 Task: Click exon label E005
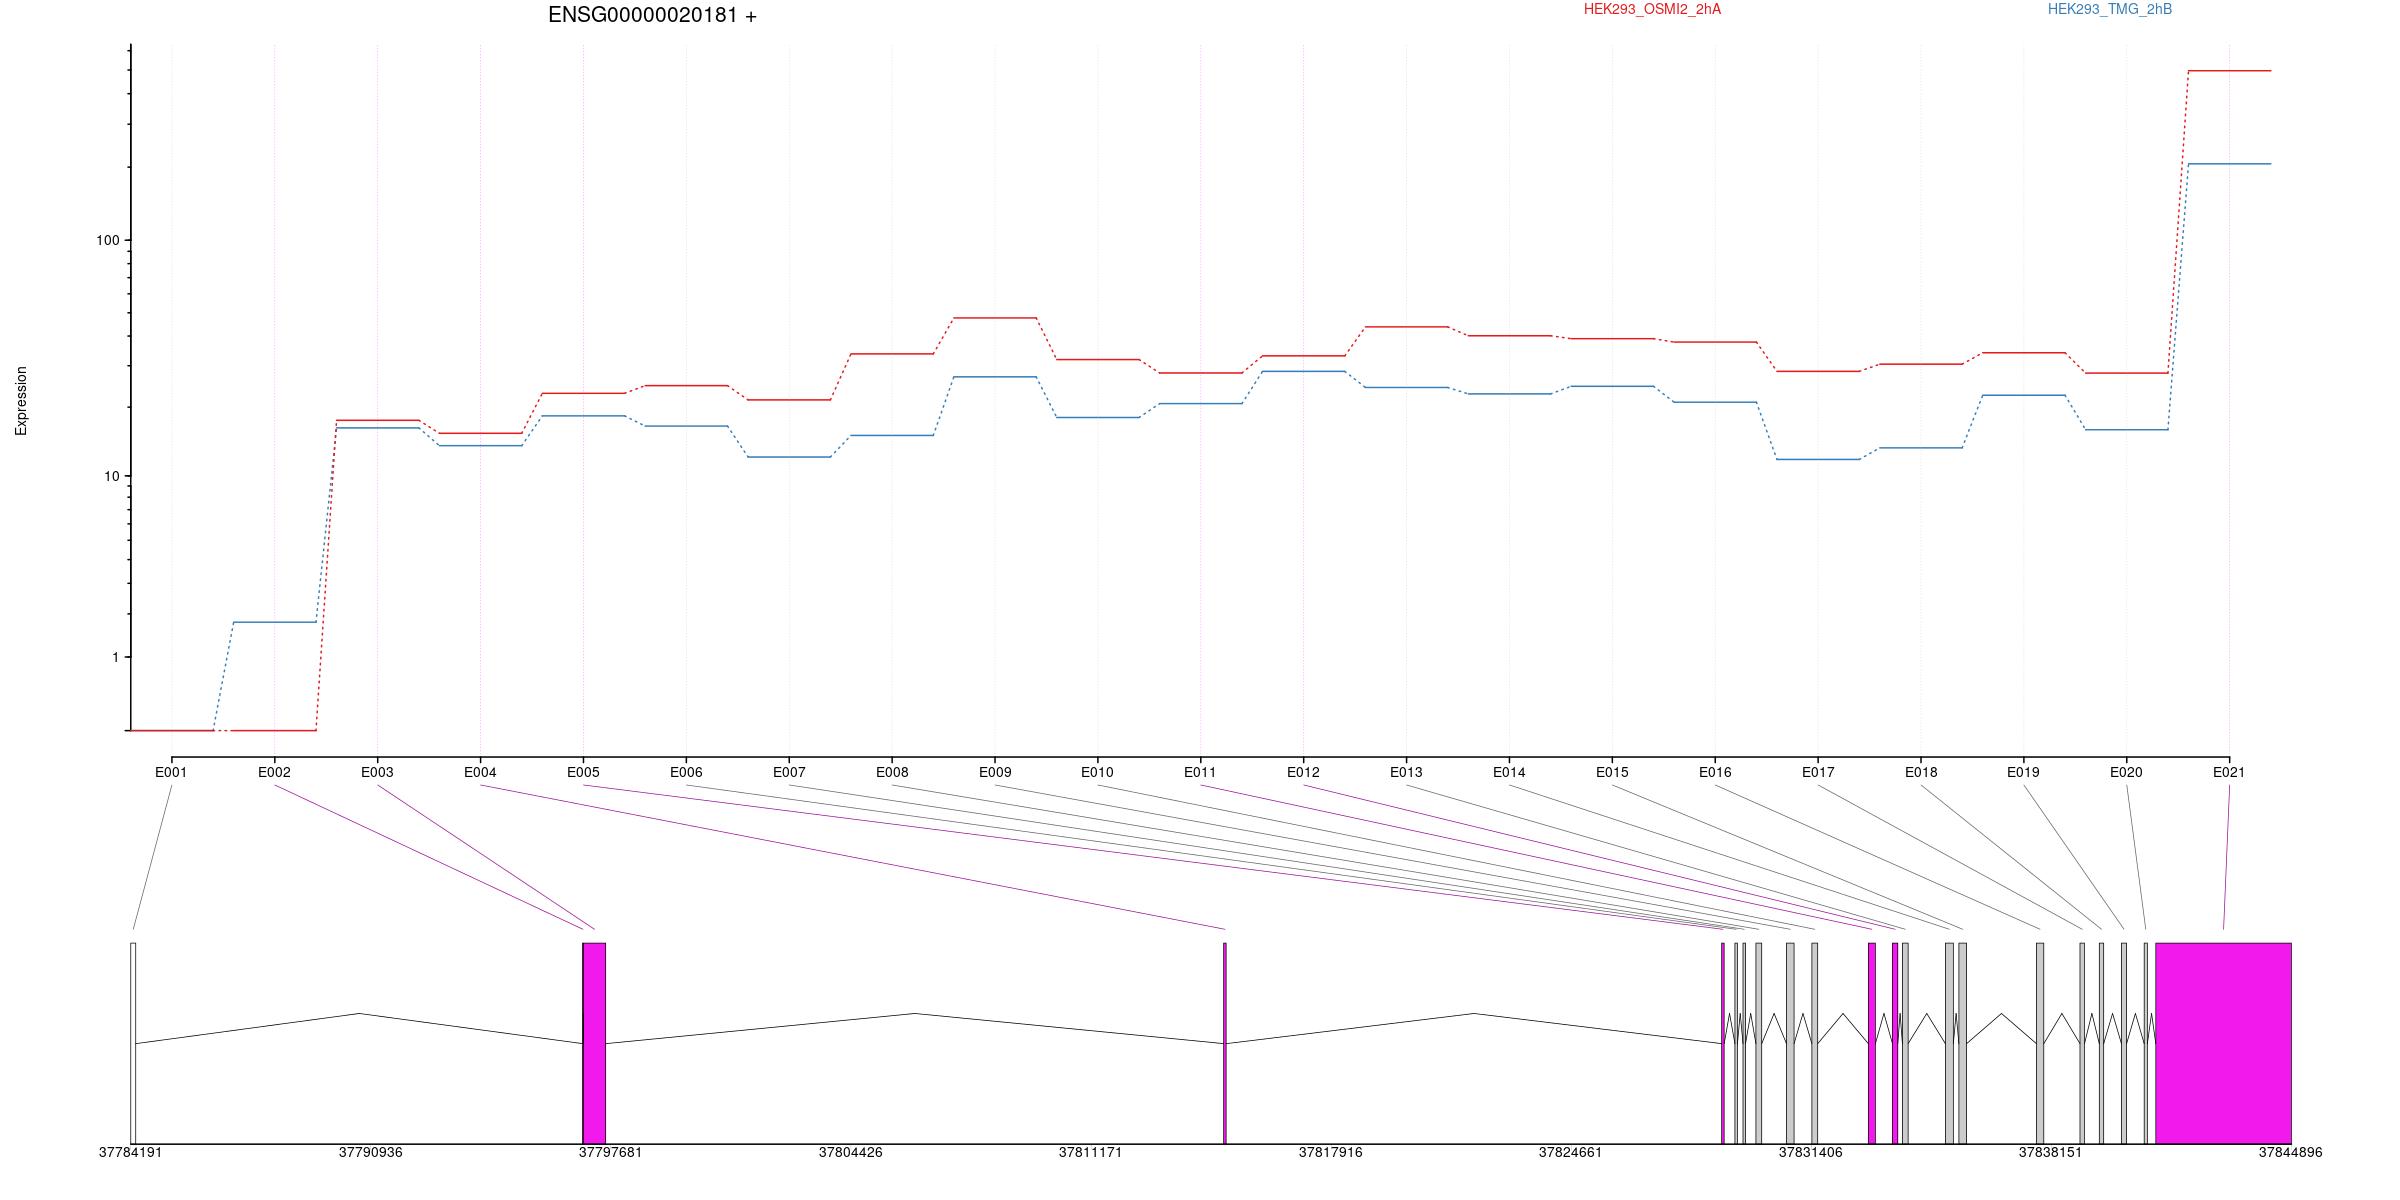(583, 772)
